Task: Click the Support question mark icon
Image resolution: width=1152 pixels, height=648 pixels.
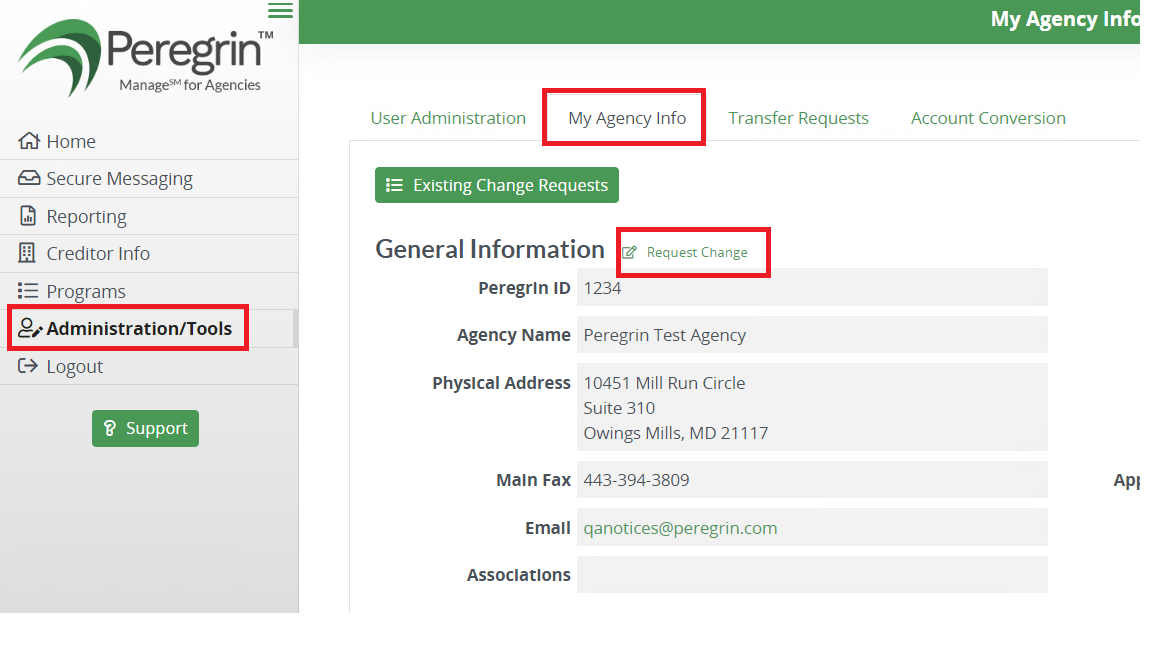Action: pyautogui.click(x=109, y=428)
